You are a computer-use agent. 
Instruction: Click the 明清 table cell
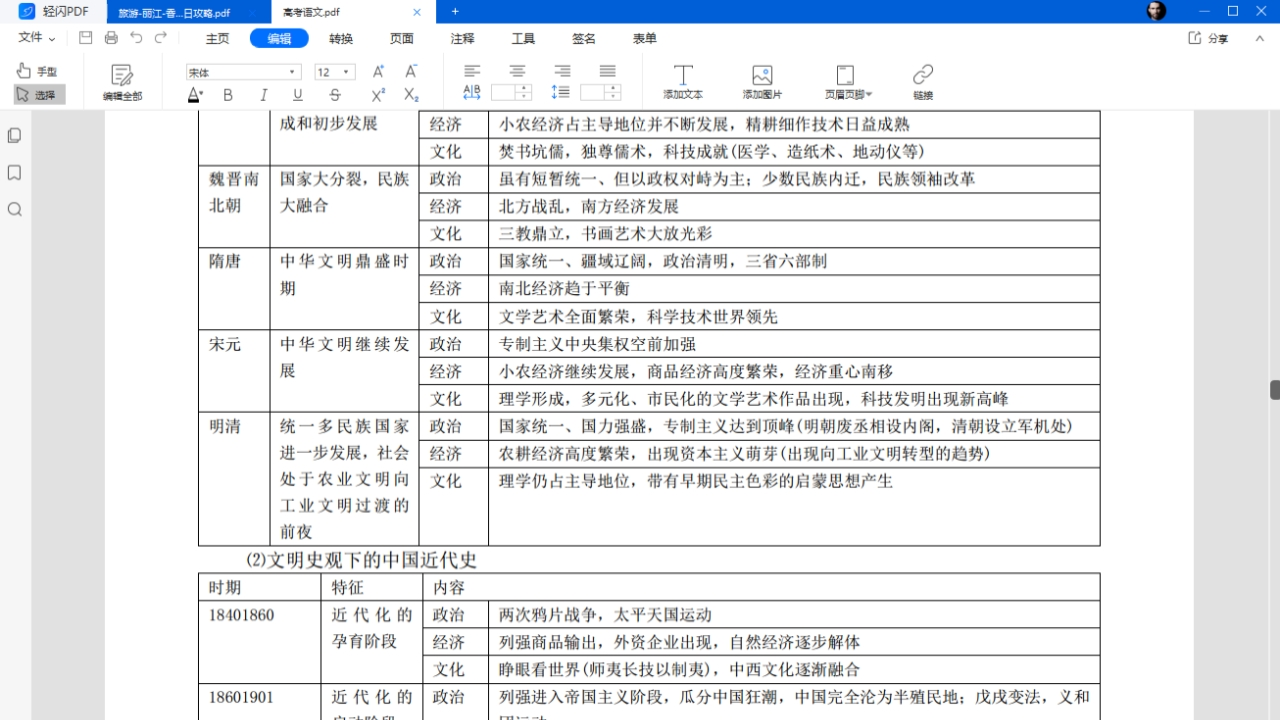point(234,479)
